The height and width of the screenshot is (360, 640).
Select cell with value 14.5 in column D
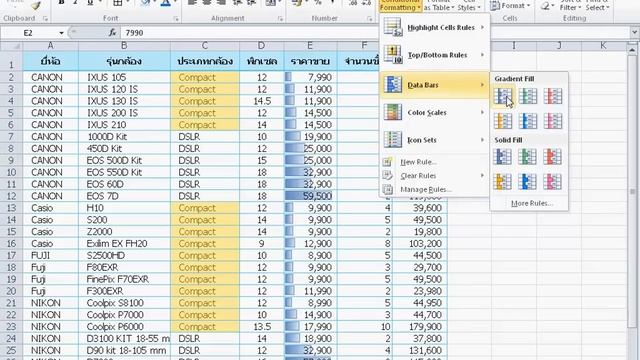point(262,101)
